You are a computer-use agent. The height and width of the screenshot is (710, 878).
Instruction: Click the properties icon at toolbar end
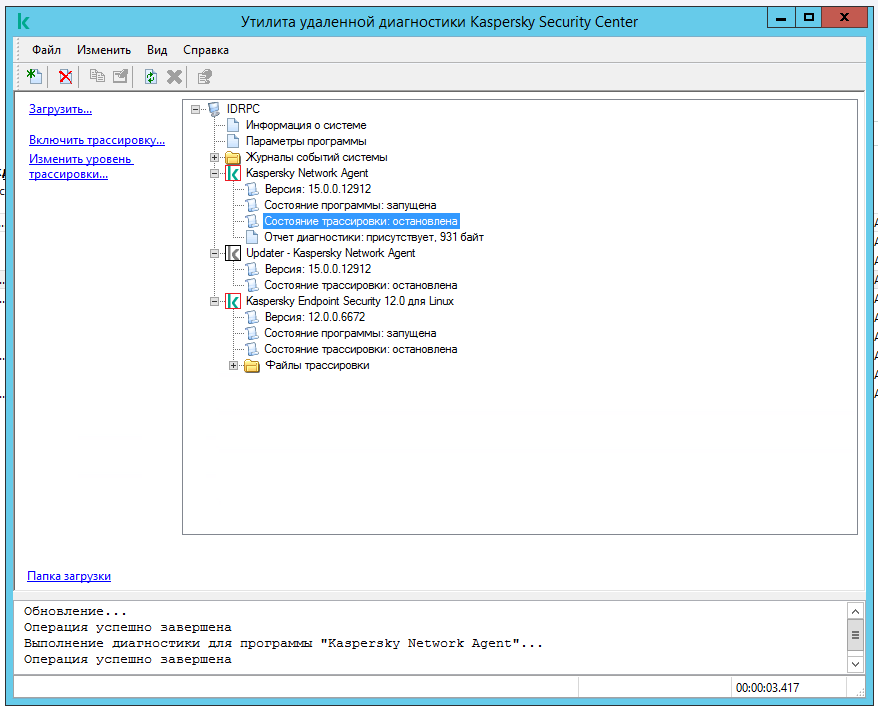point(205,76)
